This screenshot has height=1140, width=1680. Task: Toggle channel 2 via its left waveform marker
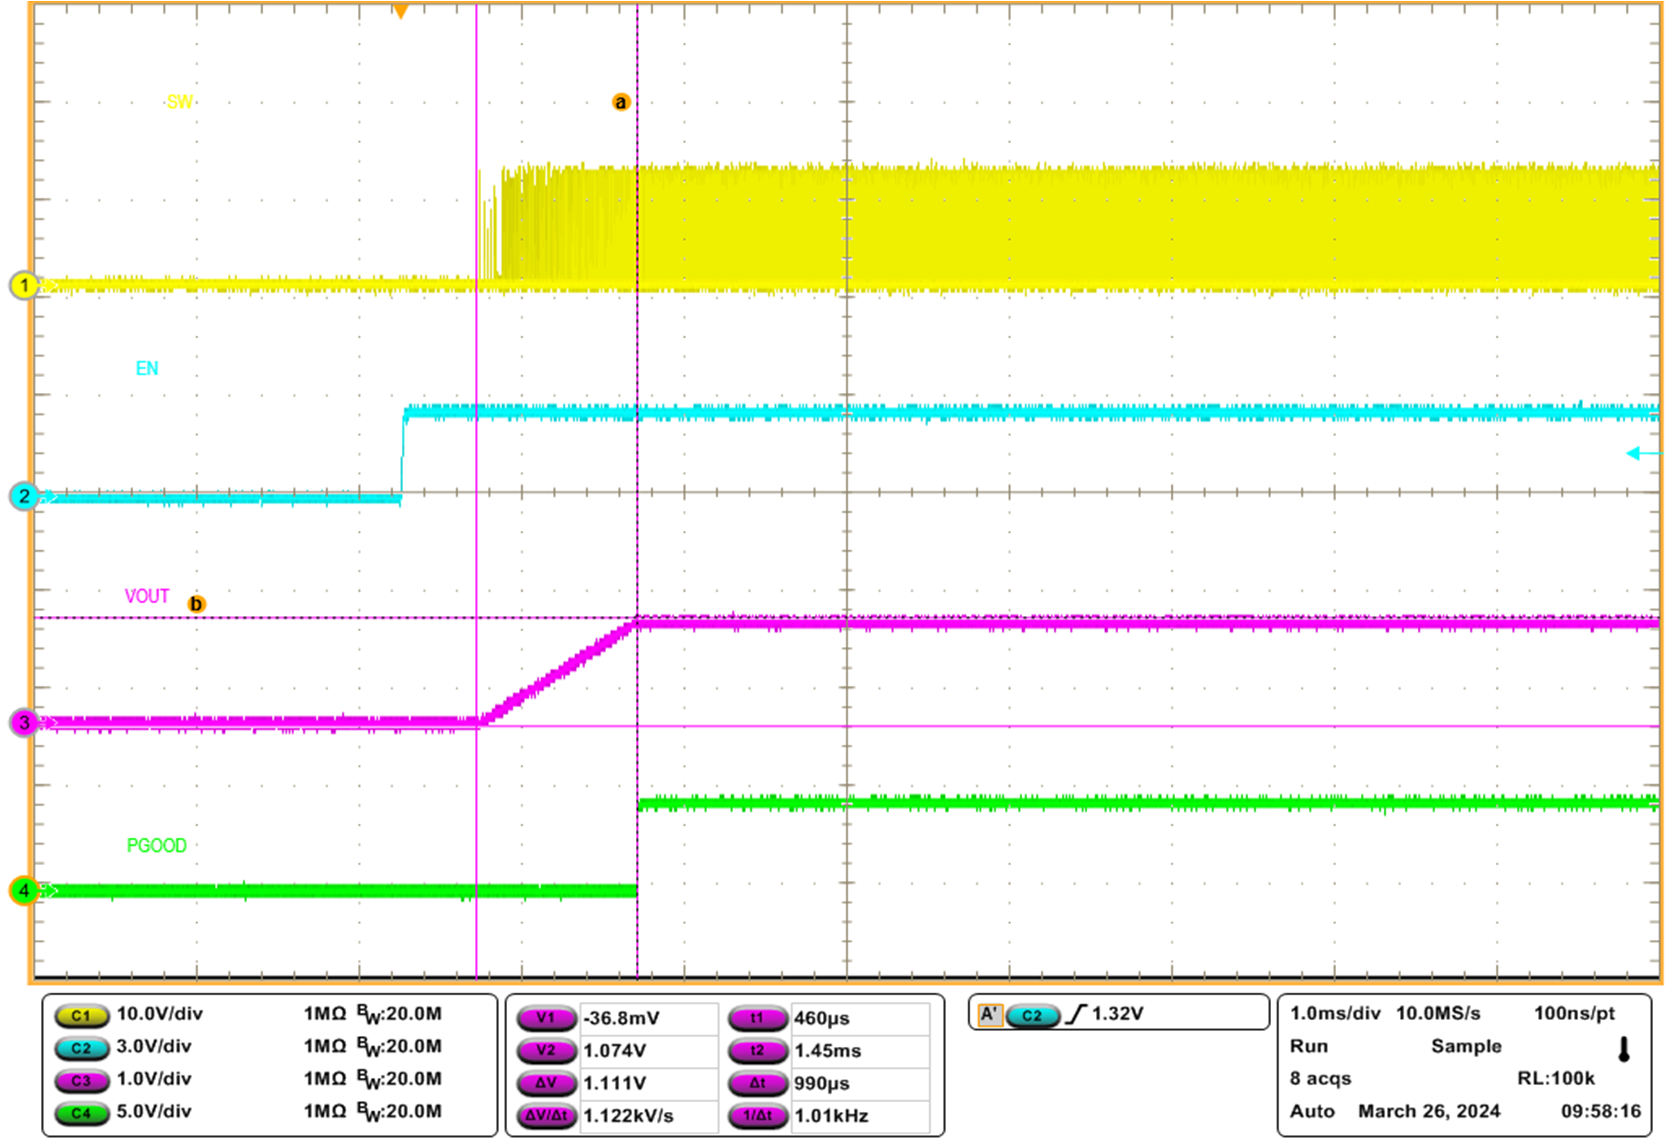point(22,497)
